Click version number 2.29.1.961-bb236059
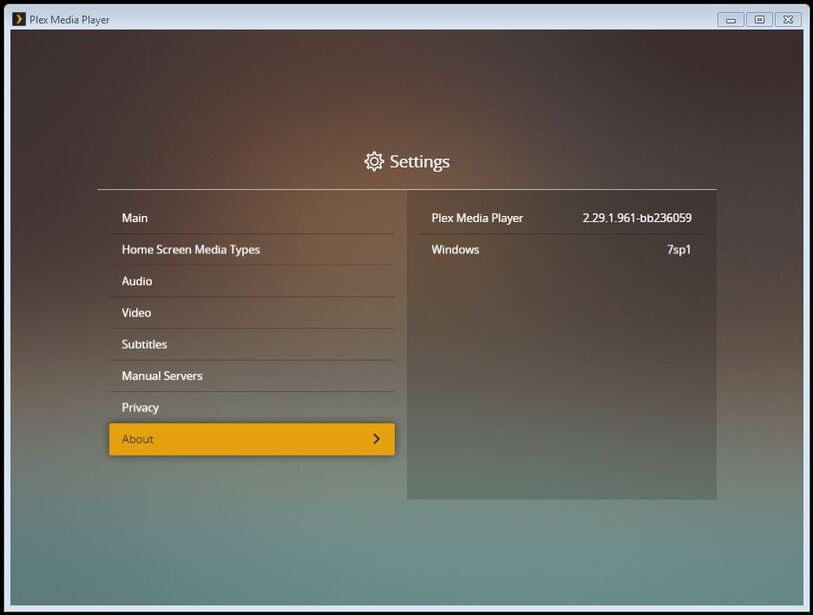813x615 pixels. (637, 218)
